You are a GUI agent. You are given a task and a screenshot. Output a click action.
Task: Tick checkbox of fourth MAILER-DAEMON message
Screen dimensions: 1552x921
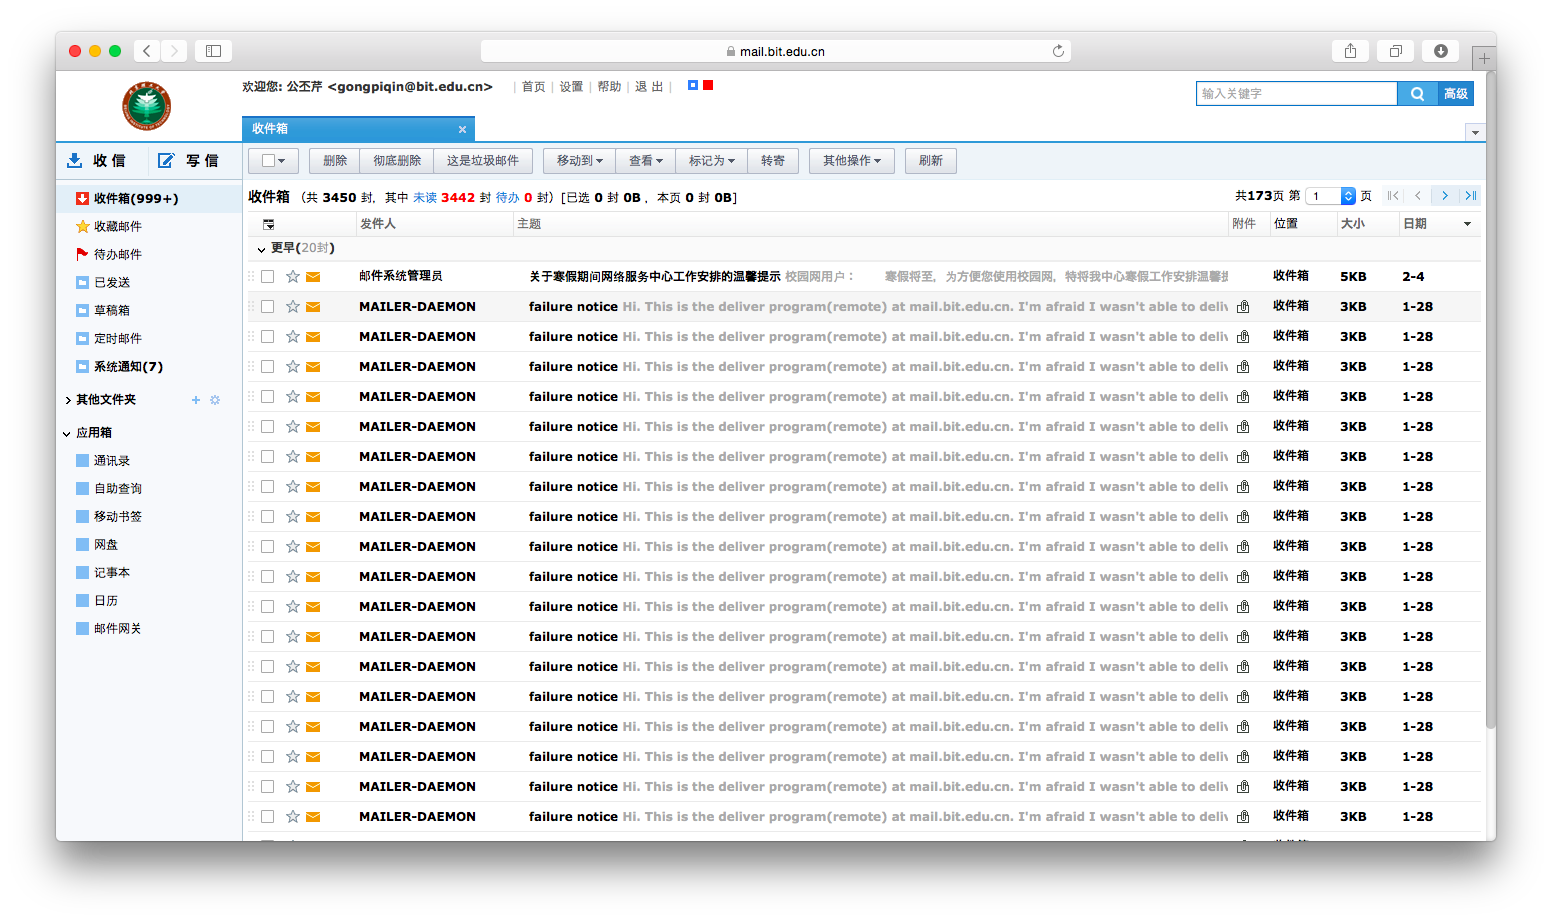[268, 396]
